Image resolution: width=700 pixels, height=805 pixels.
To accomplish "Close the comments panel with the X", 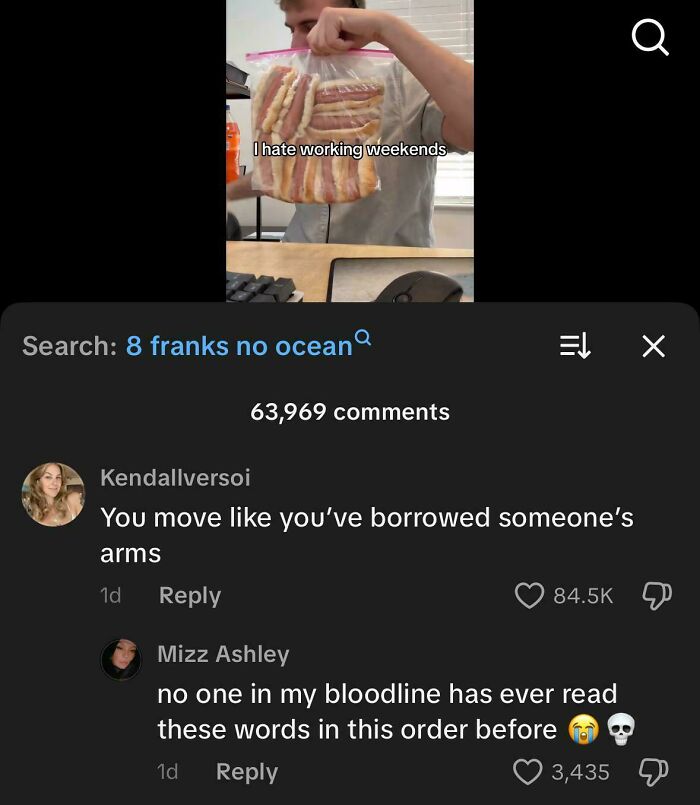I will [655, 345].
